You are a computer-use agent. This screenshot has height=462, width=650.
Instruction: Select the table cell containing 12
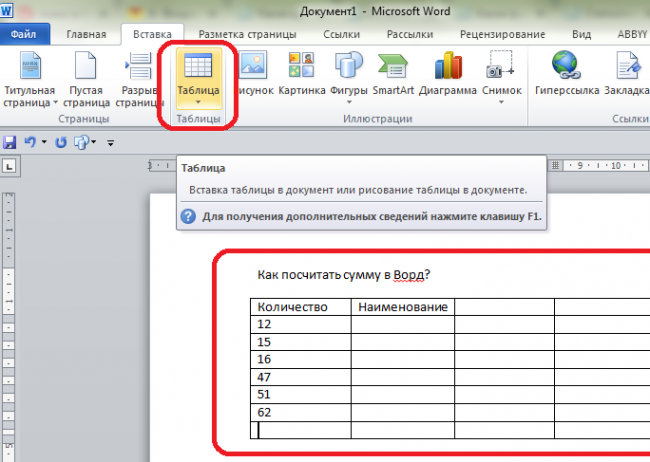[301, 324]
